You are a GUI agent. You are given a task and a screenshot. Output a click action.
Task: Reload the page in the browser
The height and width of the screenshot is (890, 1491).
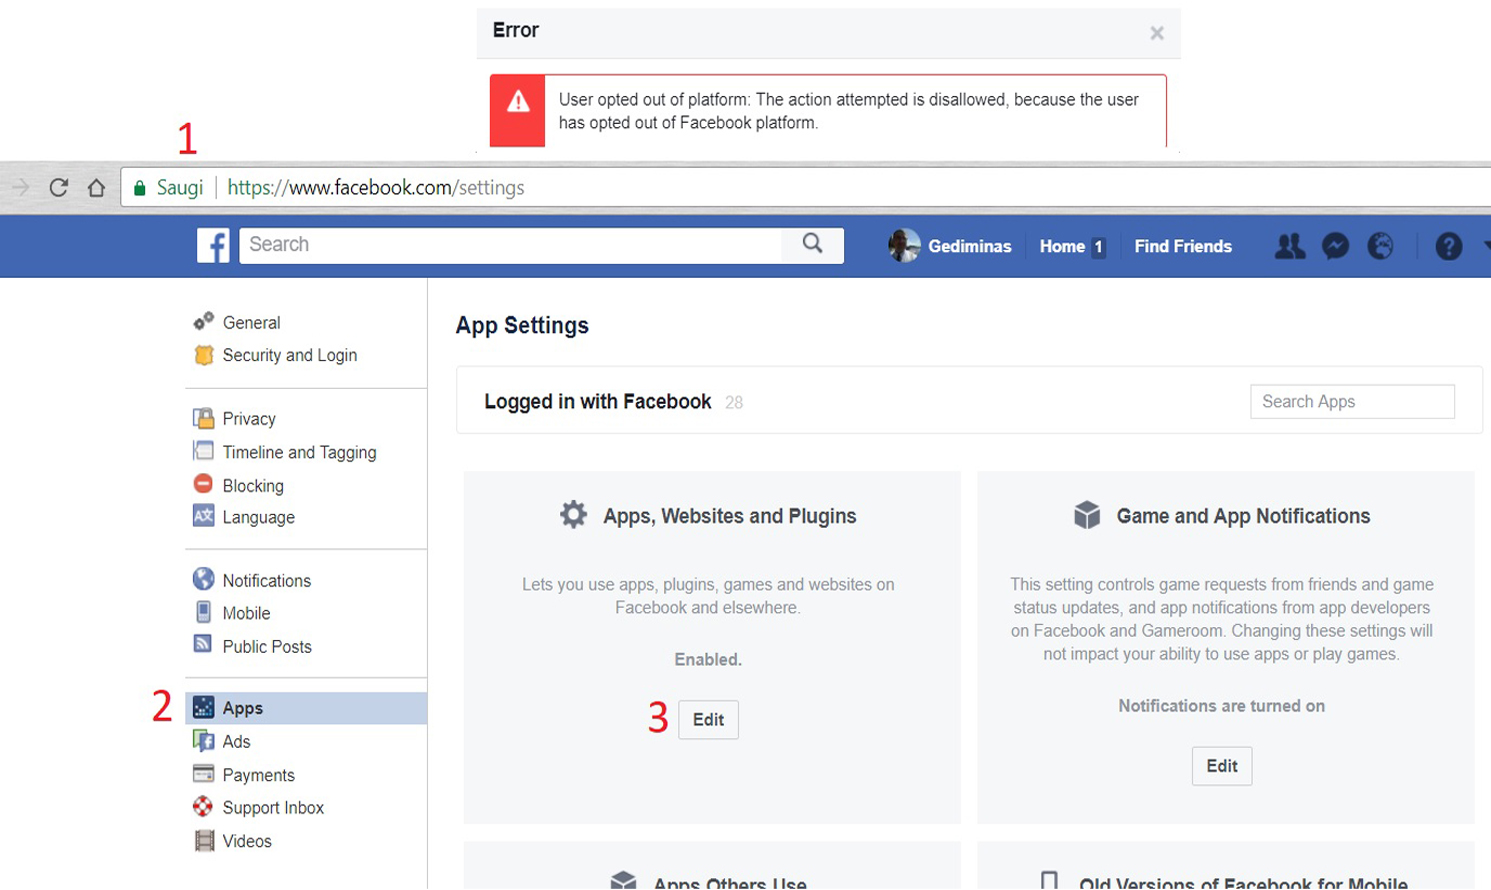58,188
